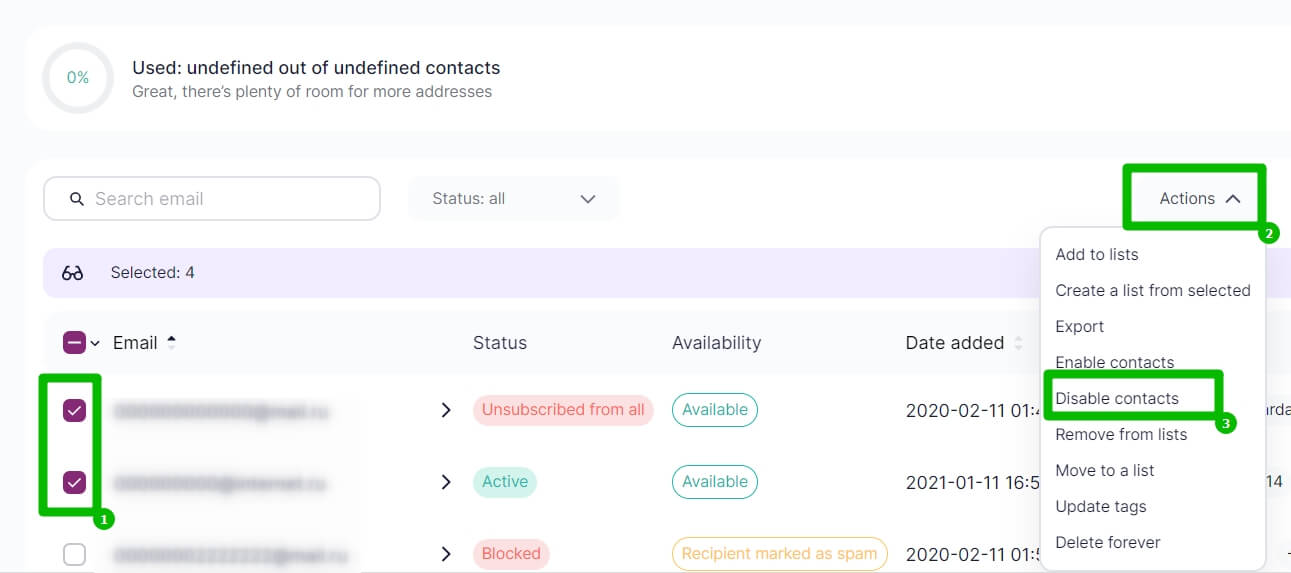
Task: Click the Selected: 4 label
Action: point(152,272)
